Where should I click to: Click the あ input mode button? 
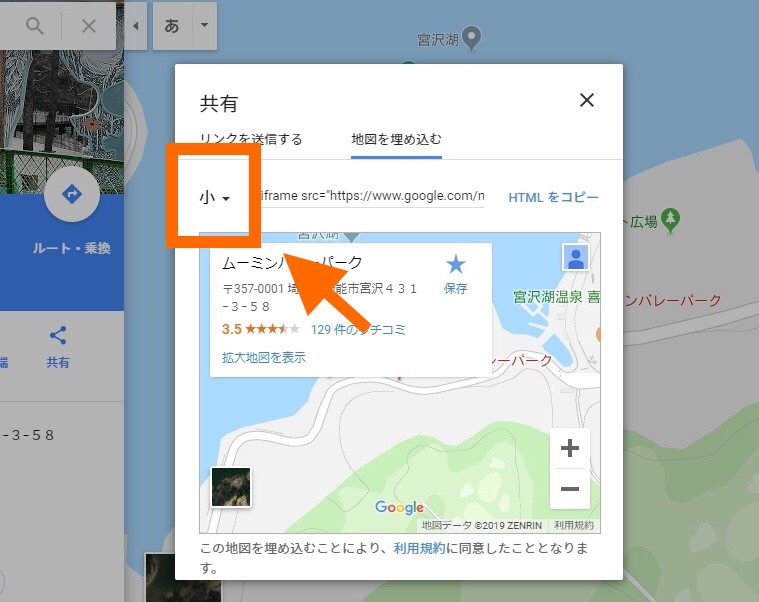172,26
